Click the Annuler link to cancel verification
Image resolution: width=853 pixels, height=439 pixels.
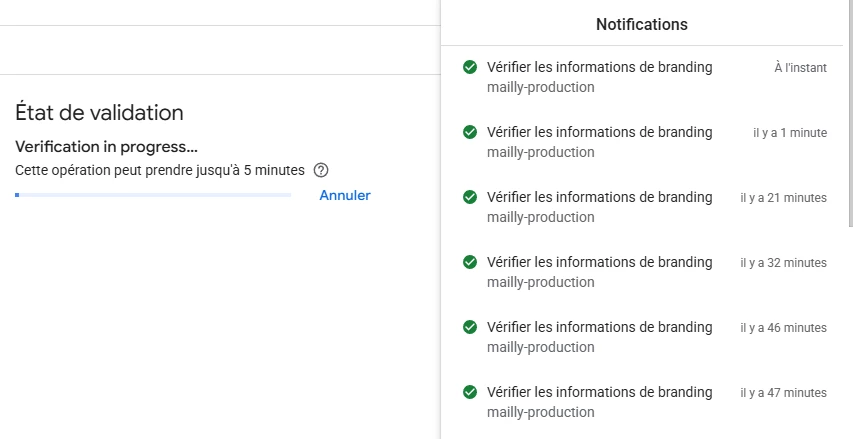point(345,195)
